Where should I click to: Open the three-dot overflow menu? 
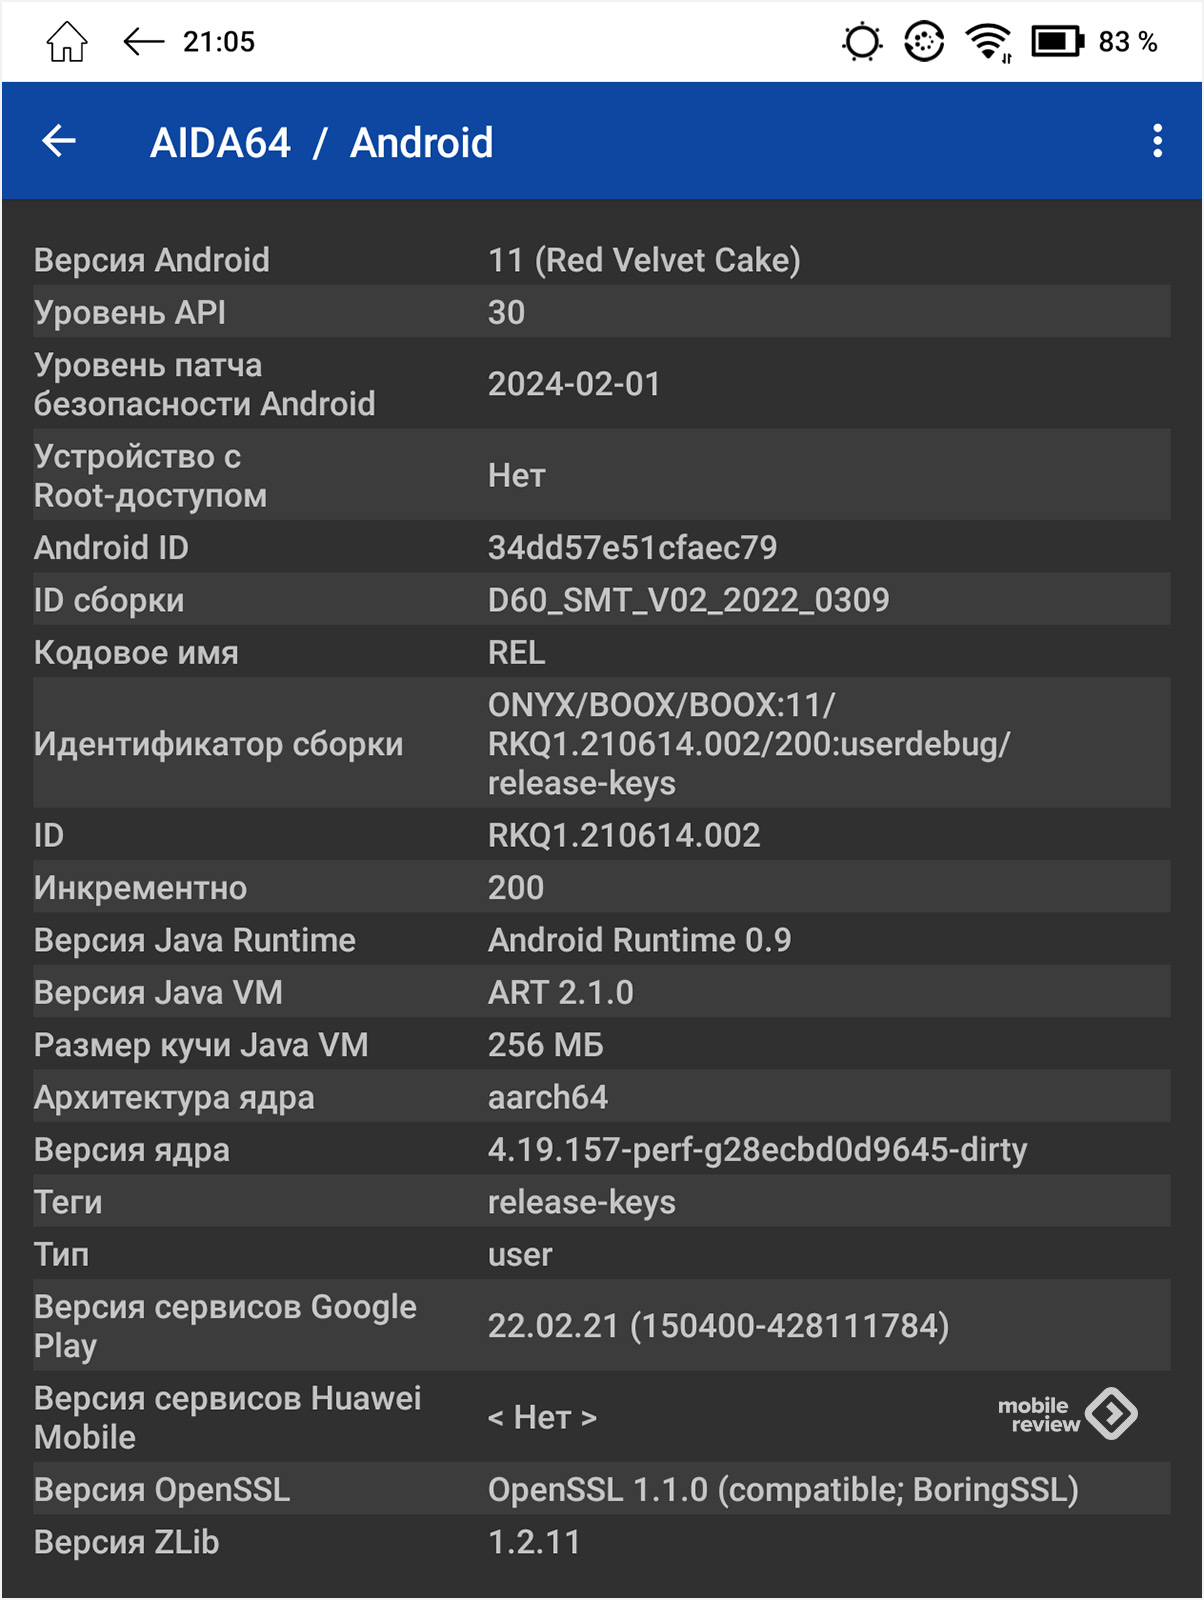tap(1157, 141)
